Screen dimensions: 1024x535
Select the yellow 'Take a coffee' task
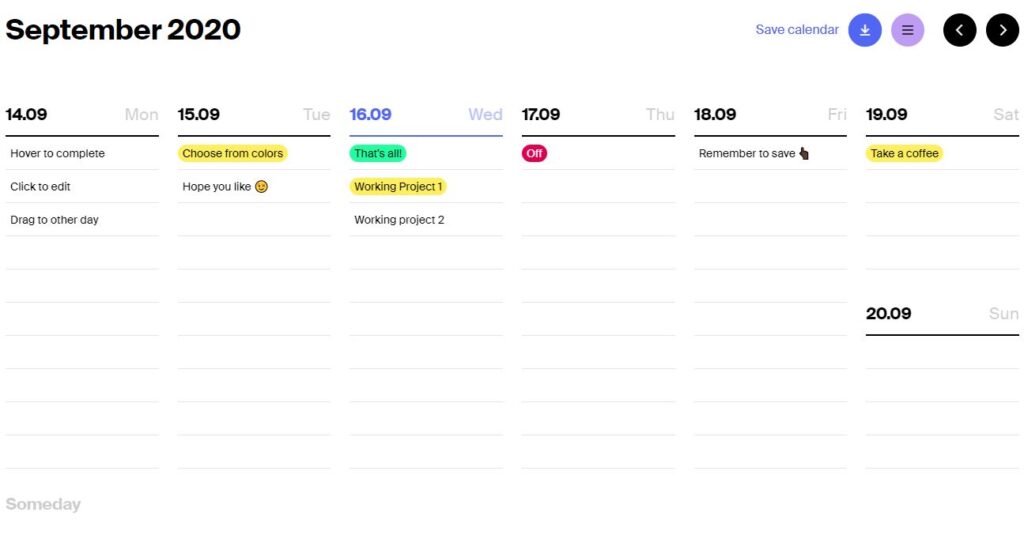coord(904,154)
